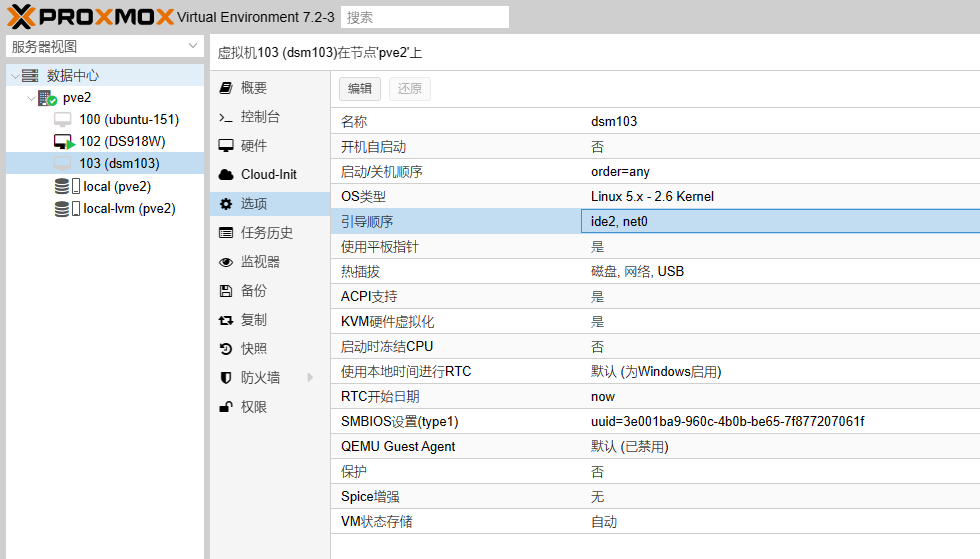Click the 数据中心 datacenter icon
The width and height of the screenshot is (980, 559).
30,76
